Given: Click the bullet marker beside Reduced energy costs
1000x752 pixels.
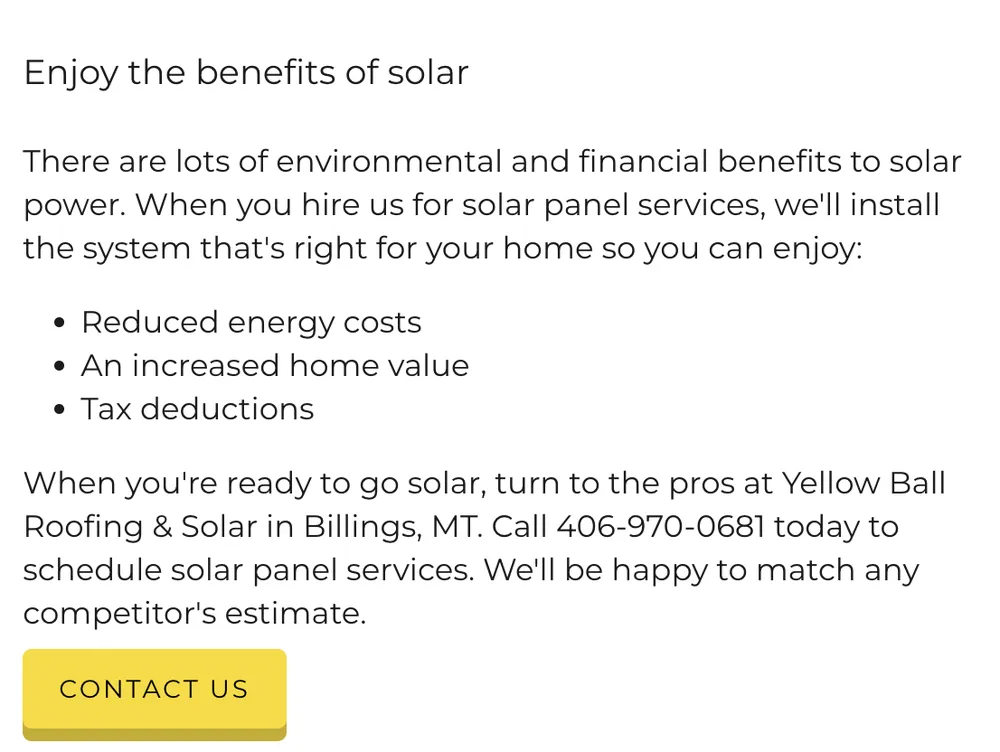Looking at the screenshot, I should coord(60,320).
